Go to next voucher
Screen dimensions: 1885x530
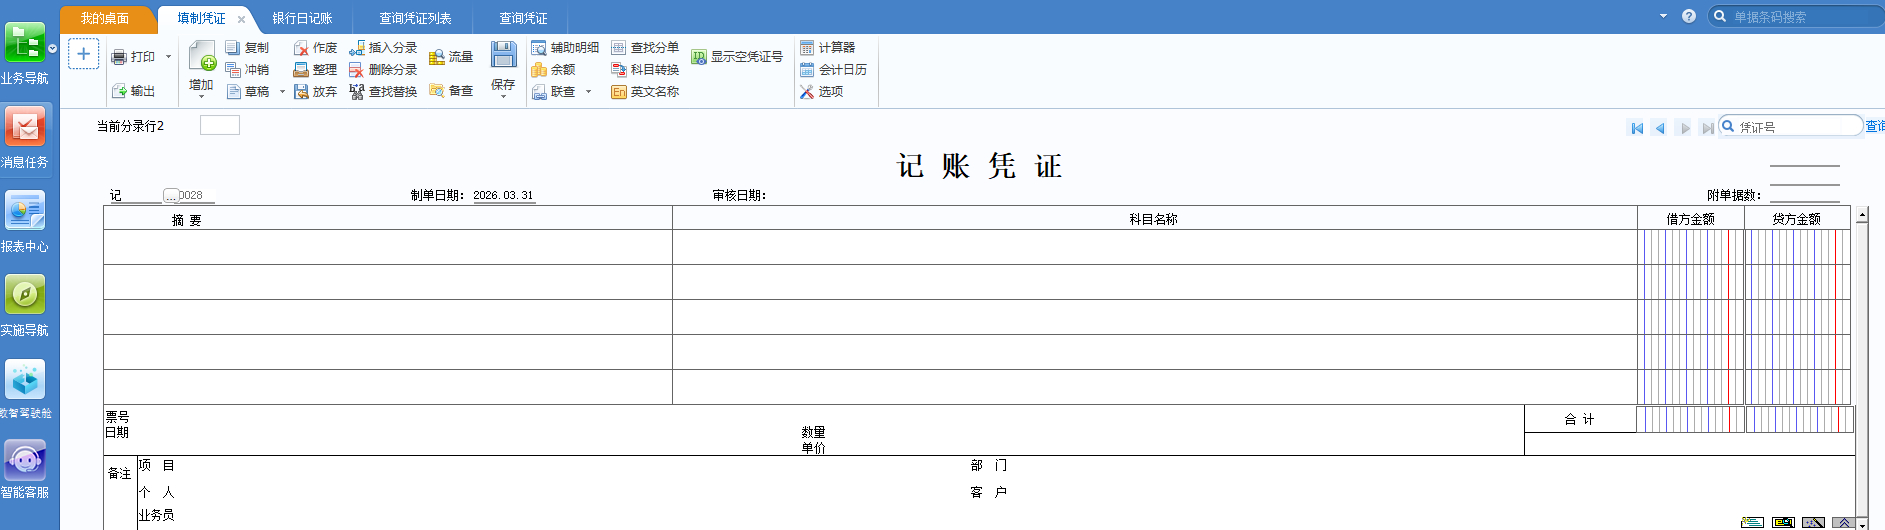[x=1685, y=128]
